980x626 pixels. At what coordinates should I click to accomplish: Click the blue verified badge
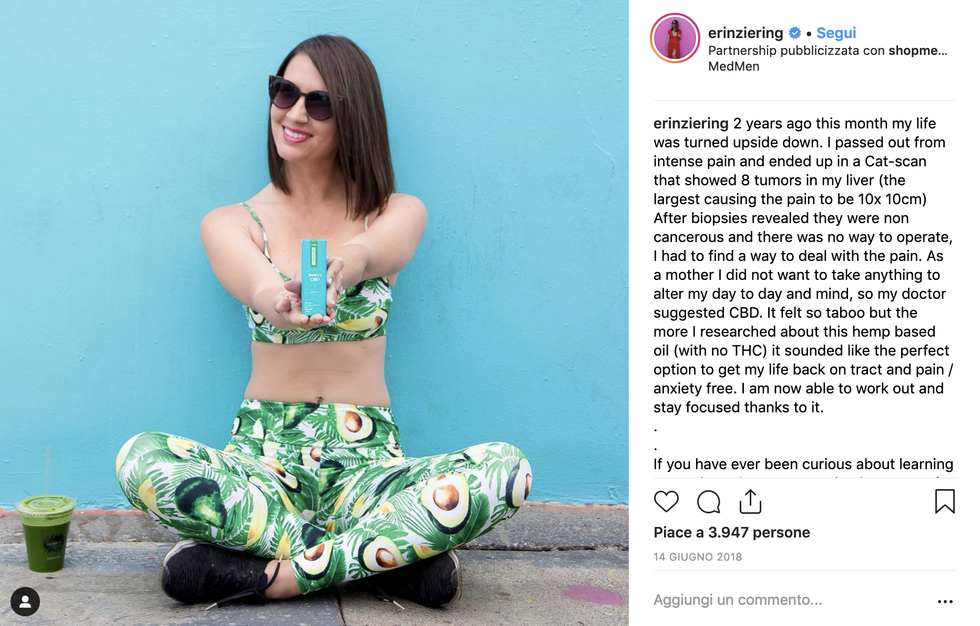795,32
